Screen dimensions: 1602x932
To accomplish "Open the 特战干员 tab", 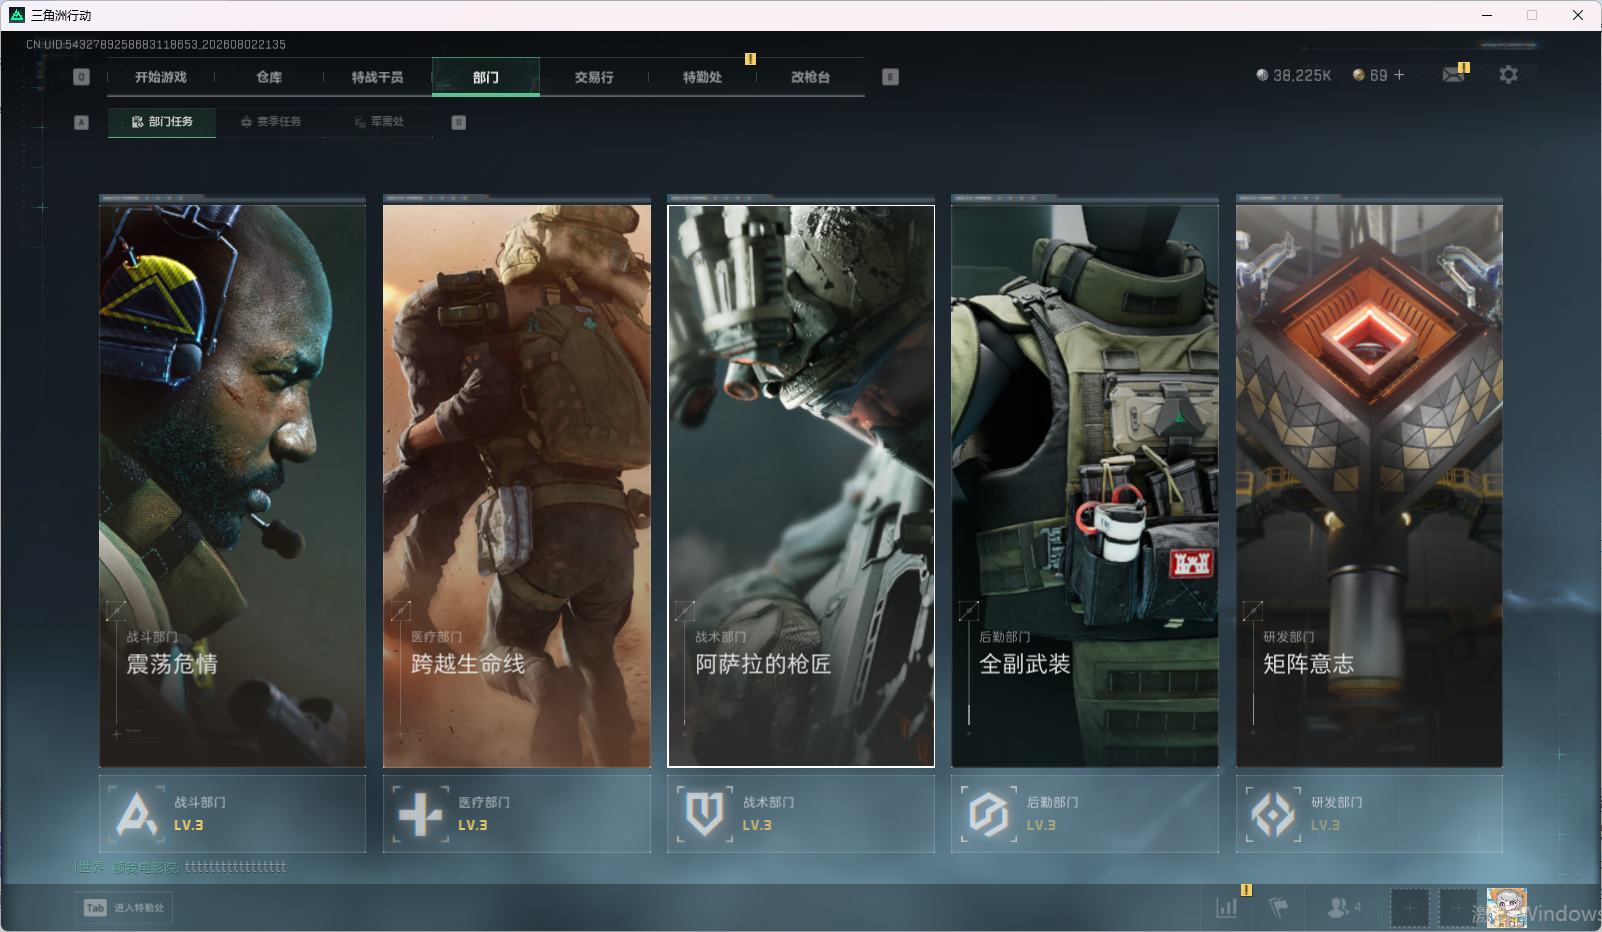I will tap(377, 77).
